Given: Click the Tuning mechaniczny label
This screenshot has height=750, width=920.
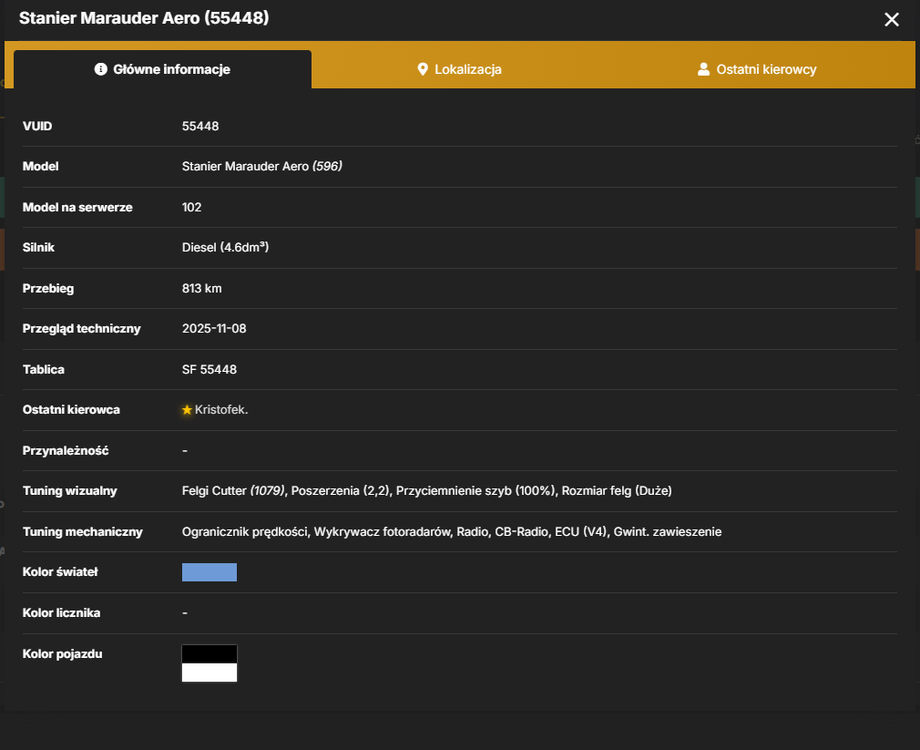Looking at the screenshot, I should (x=83, y=532).
